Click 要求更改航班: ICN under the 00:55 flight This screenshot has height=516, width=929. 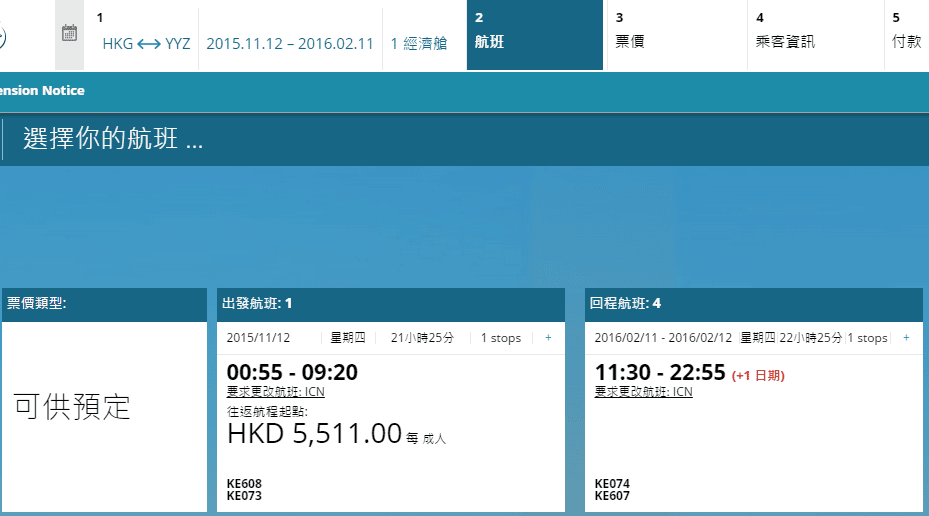click(276, 392)
